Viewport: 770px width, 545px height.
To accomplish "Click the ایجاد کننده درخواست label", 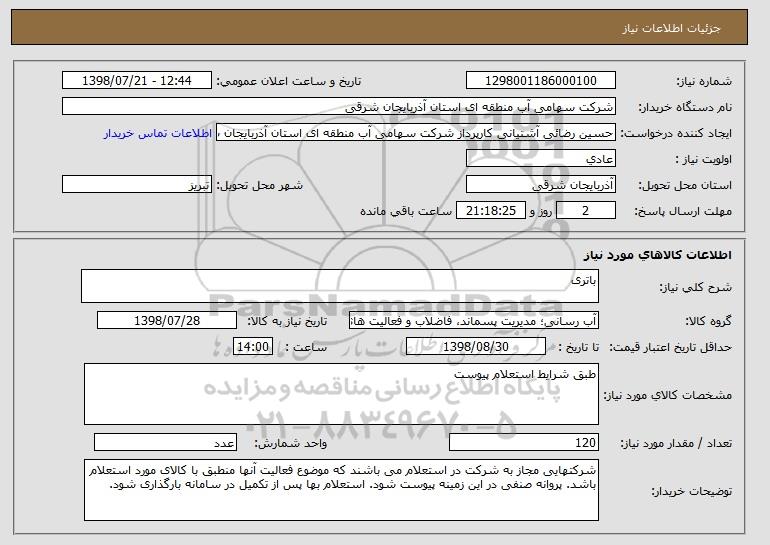I will coord(676,134).
